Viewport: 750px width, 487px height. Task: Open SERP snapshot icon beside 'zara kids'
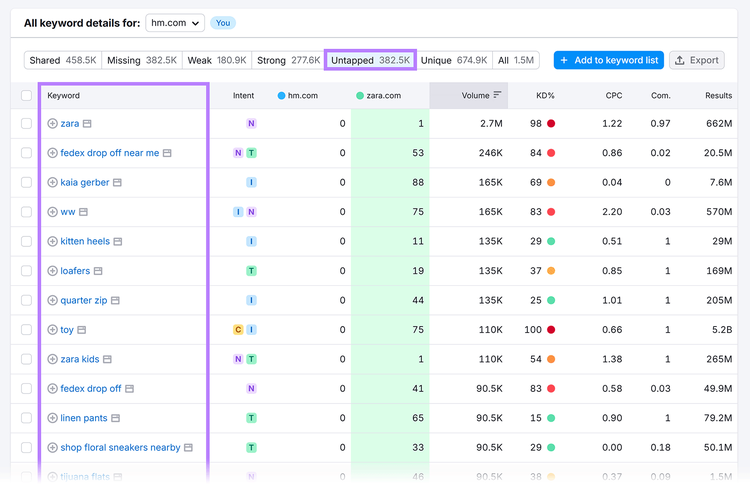point(107,359)
